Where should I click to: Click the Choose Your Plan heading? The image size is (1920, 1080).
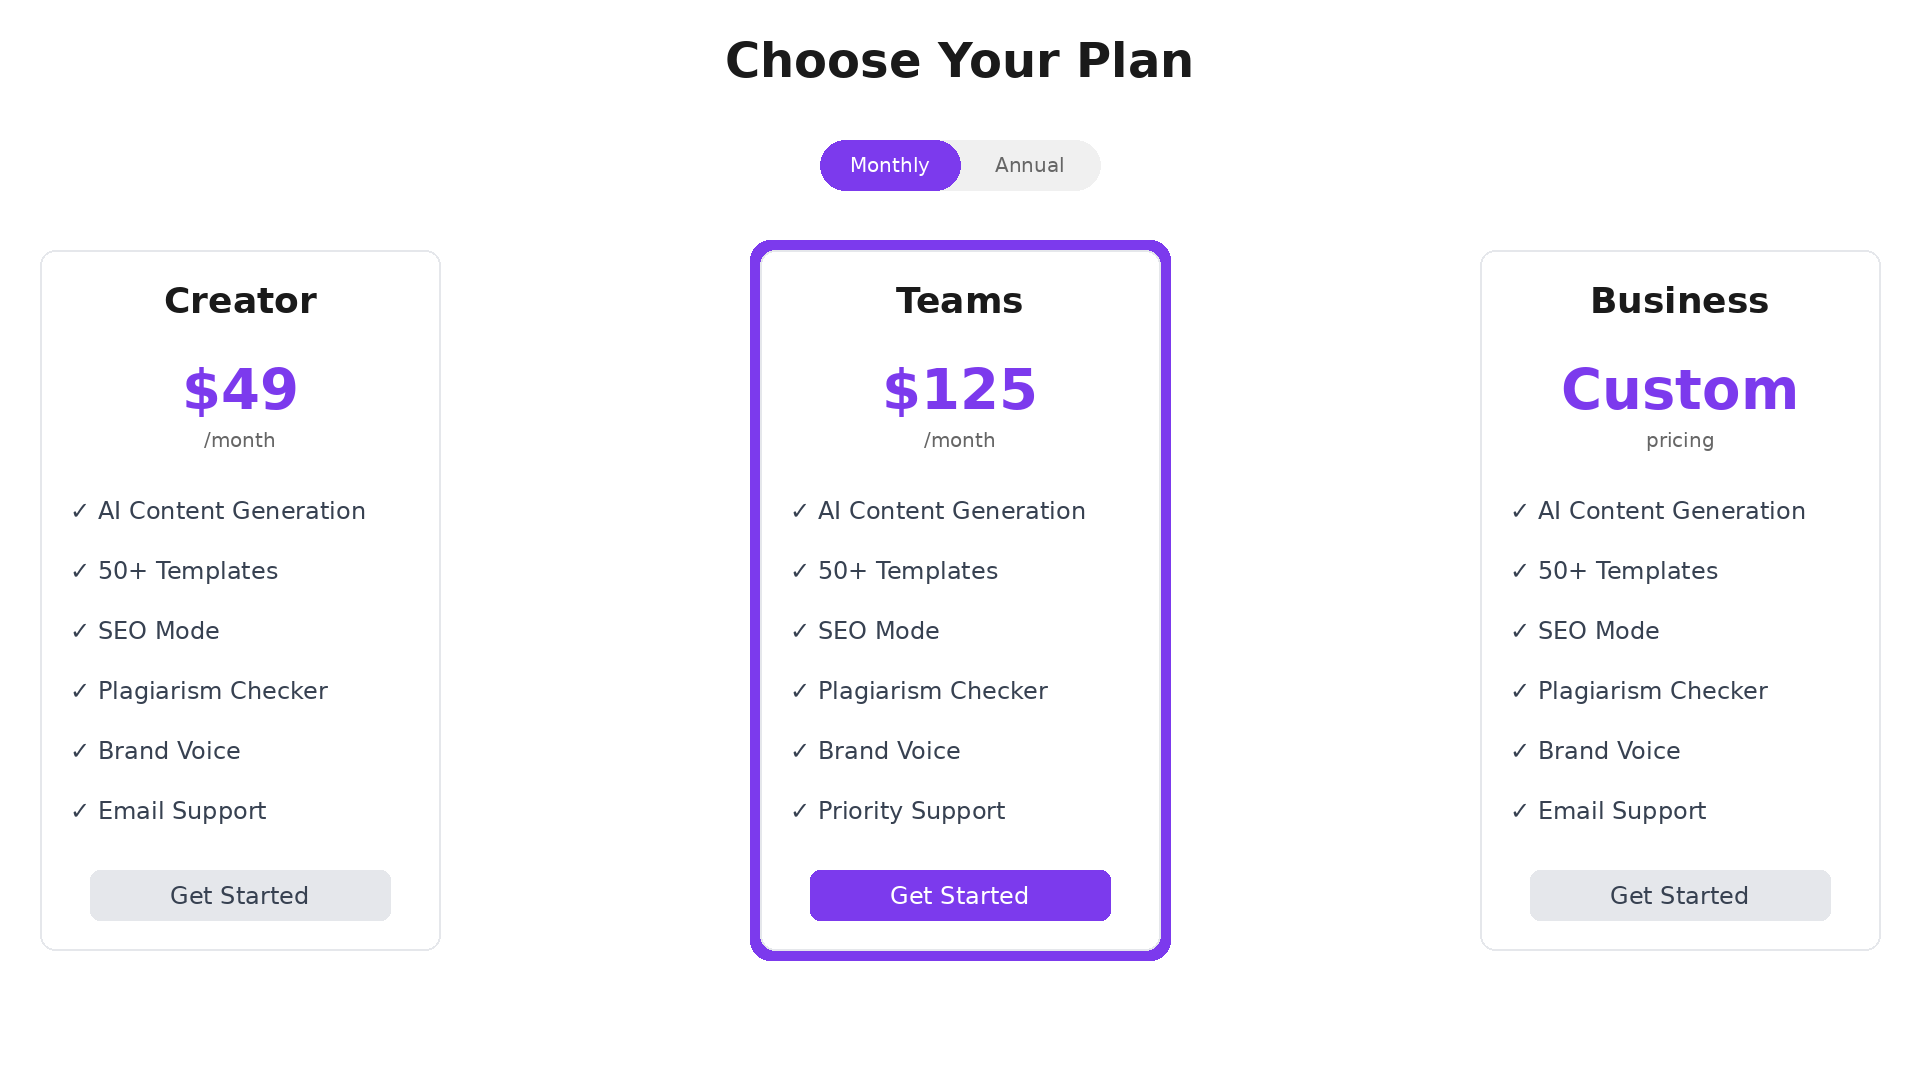pos(960,60)
